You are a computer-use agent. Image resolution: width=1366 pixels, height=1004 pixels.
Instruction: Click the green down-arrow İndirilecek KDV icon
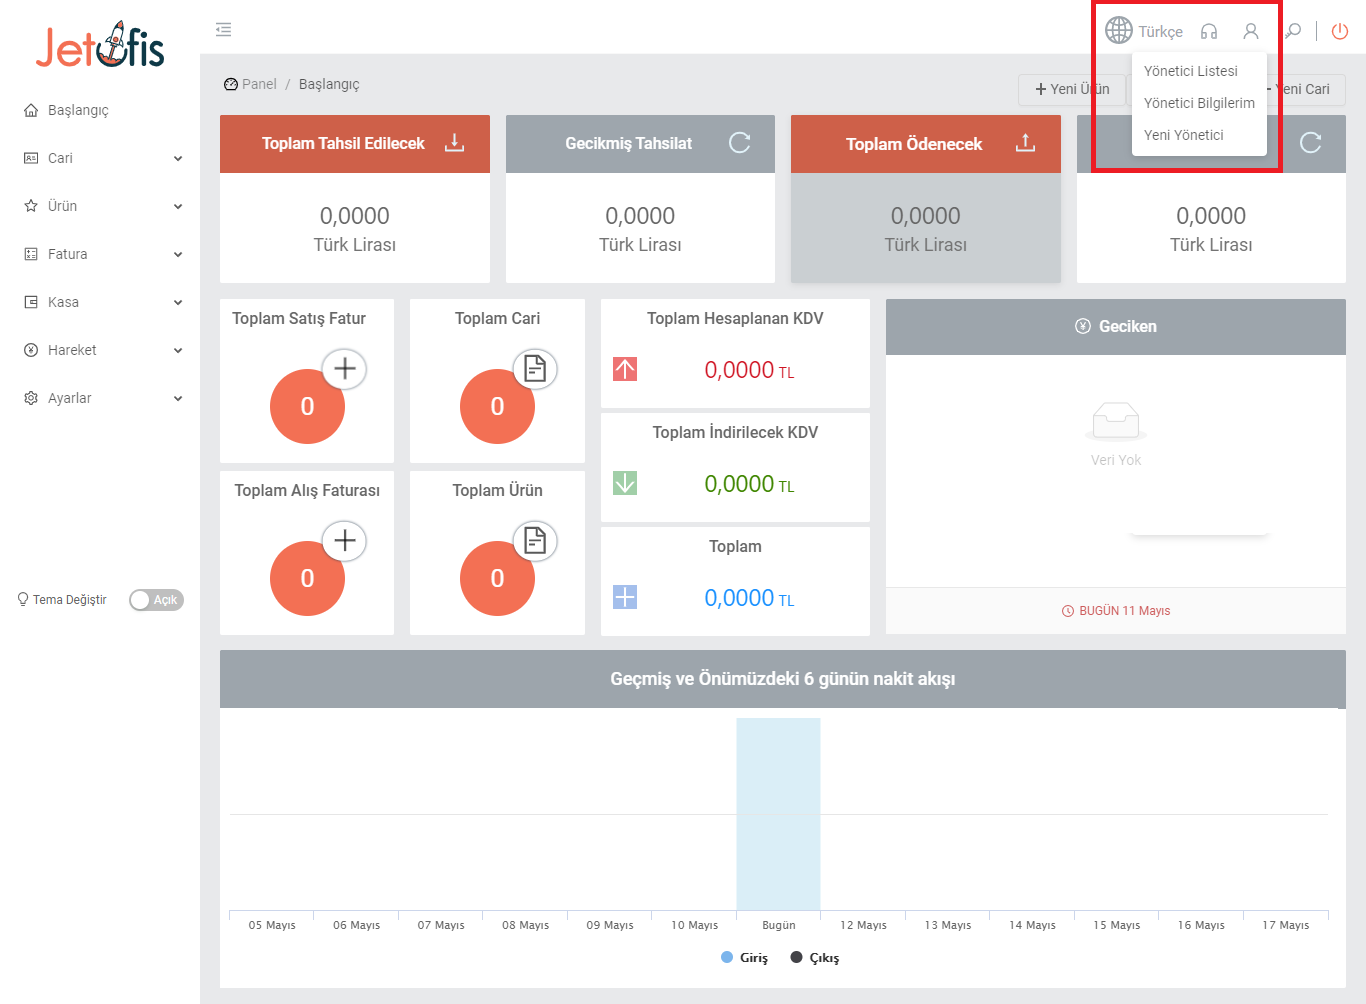pyautogui.click(x=625, y=483)
